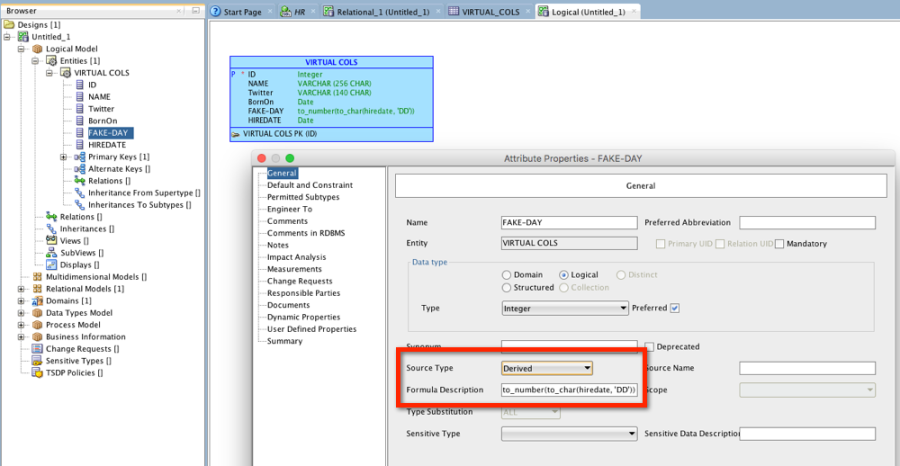This screenshot has height=466, width=900.
Task: Click the Formula Description input field
Action: [x=569, y=389]
